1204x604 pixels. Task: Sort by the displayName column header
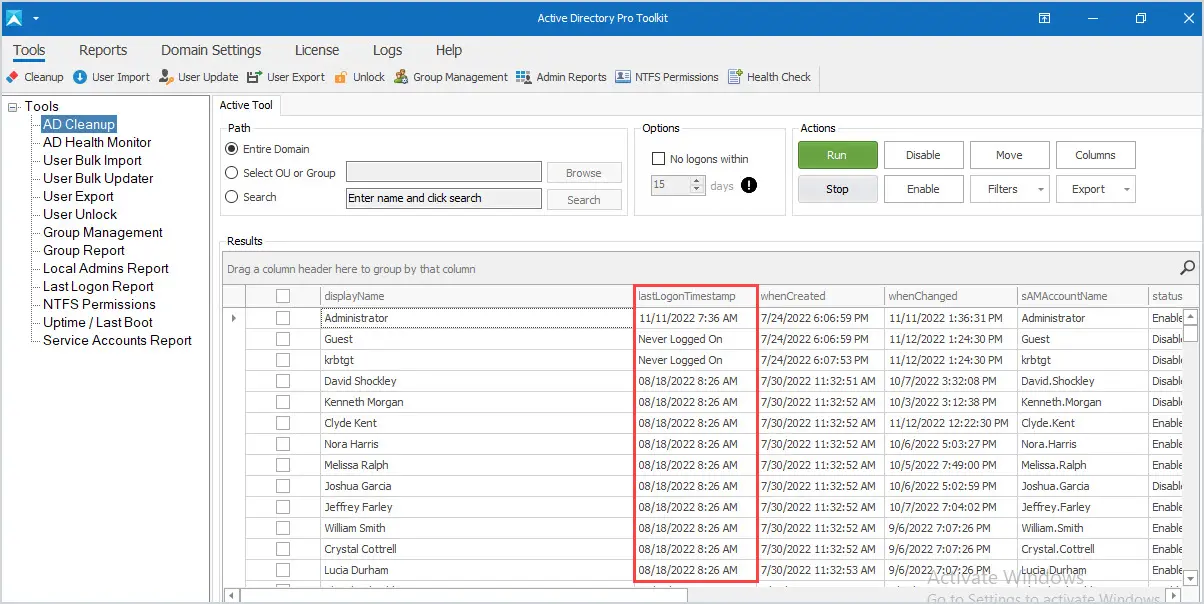click(477, 296)
